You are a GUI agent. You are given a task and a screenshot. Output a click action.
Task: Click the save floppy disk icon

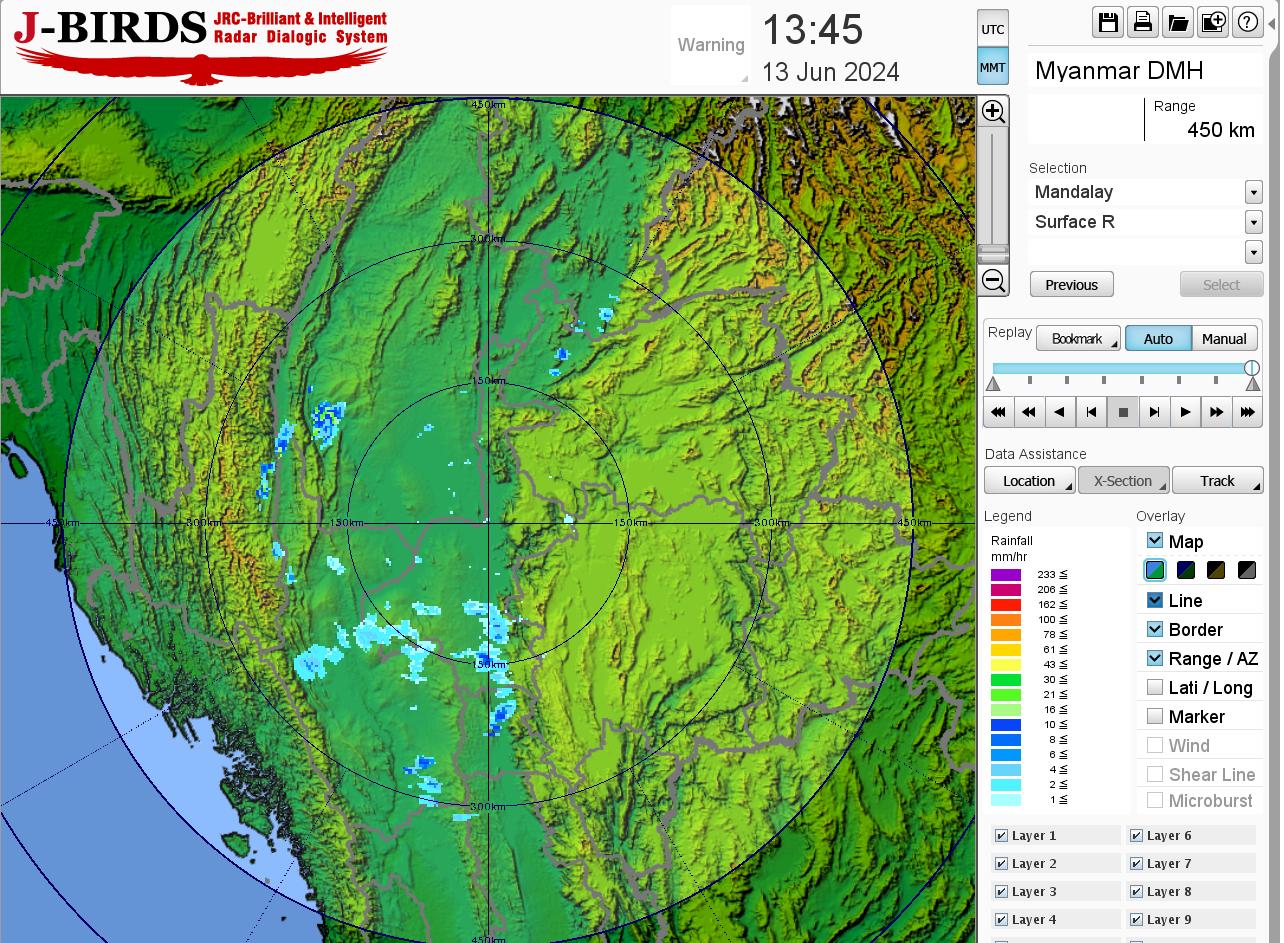(x=1108, y=22)
